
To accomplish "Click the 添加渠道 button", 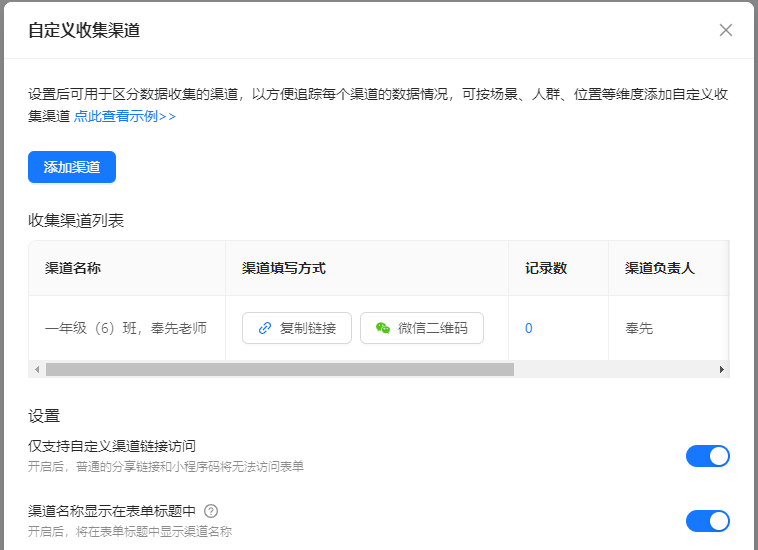I will (72, 167).
